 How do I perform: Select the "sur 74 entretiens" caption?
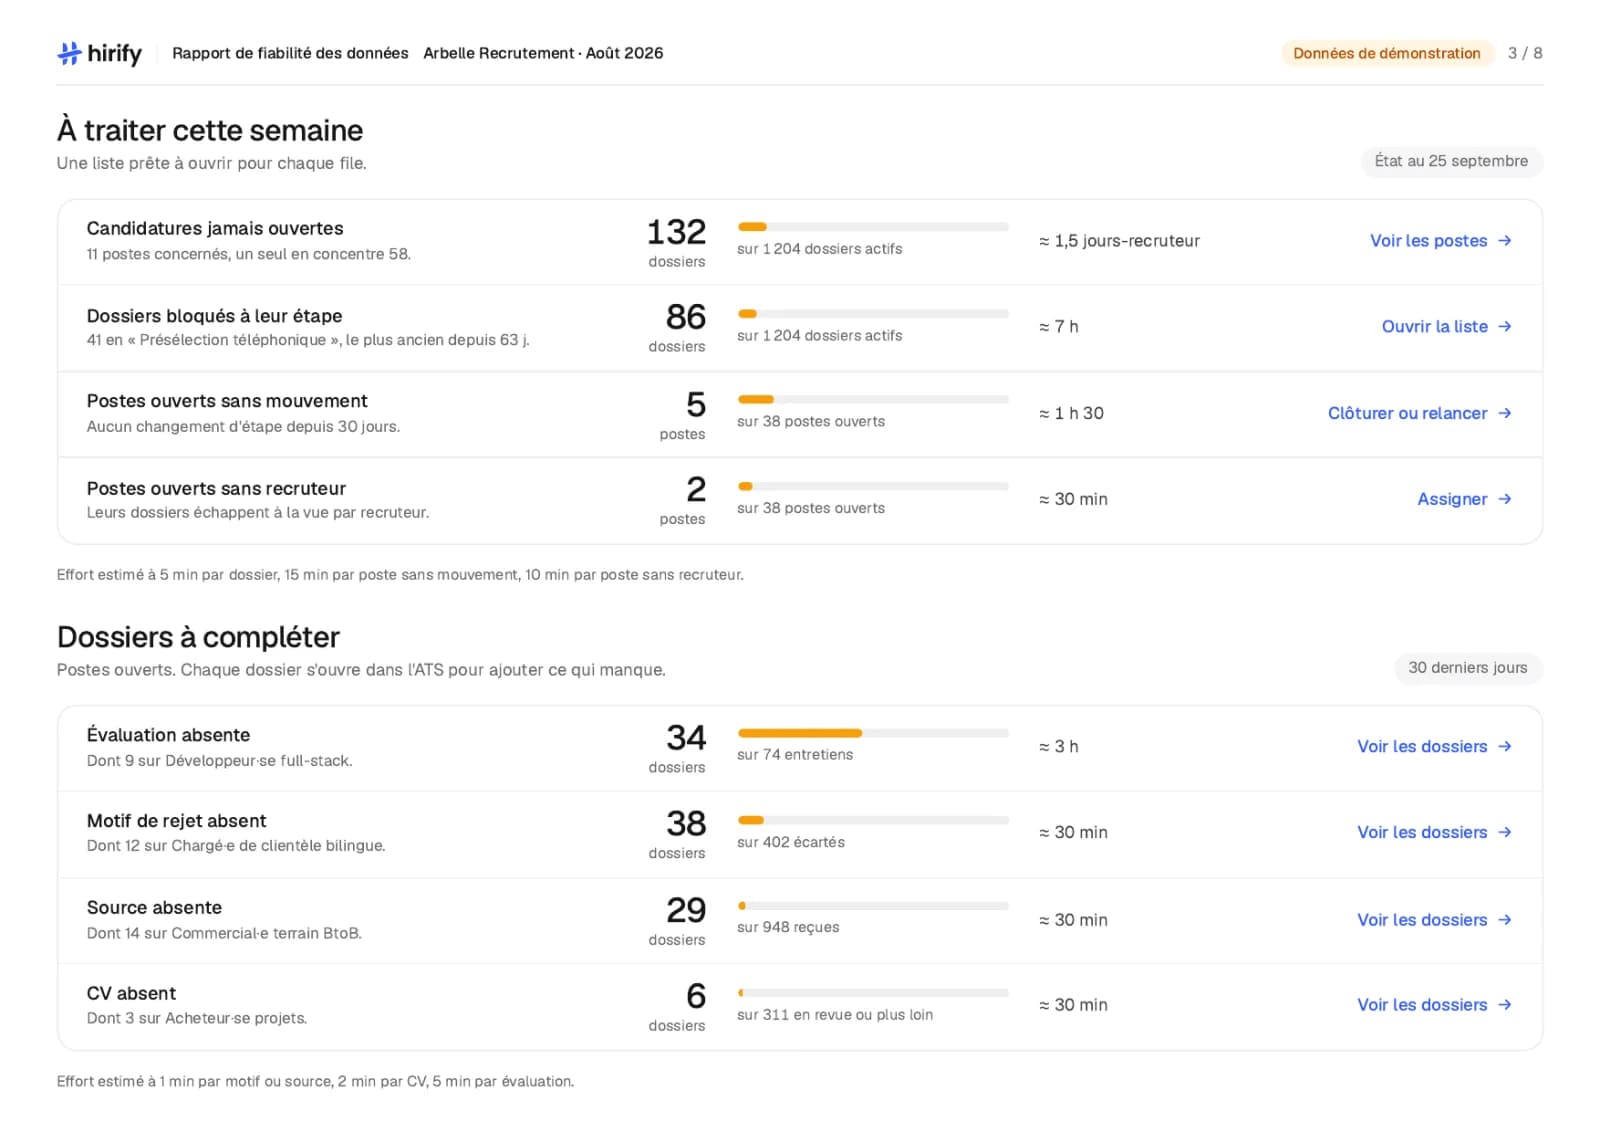[795, 755]
